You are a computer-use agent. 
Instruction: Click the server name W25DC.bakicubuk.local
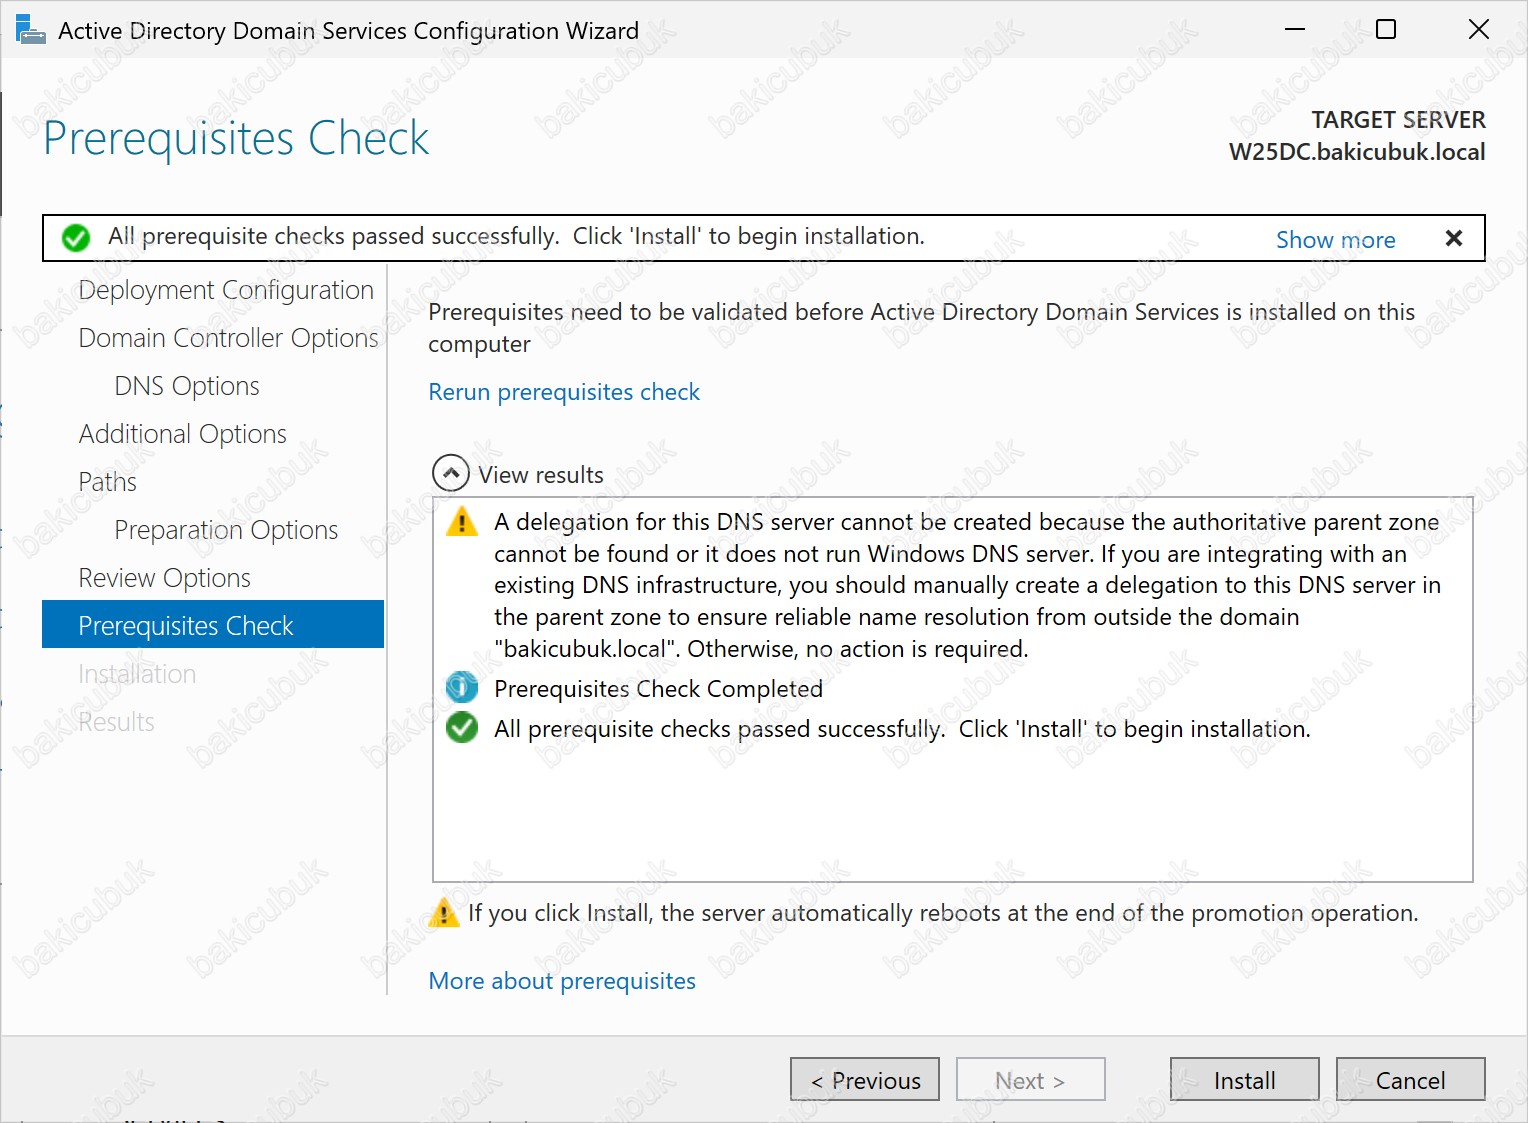[1357, 152]
